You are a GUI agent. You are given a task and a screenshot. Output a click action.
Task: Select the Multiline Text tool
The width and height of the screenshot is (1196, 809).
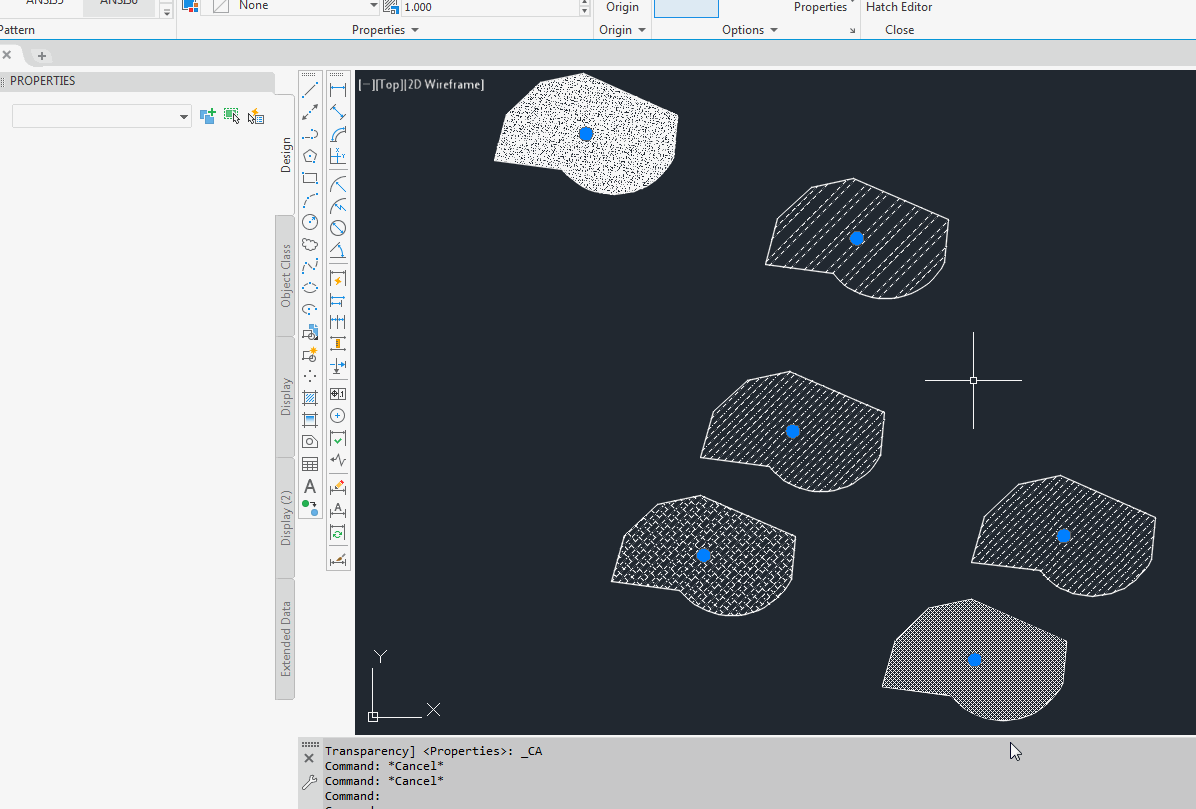pyautogui.click(x=310, y=486)
